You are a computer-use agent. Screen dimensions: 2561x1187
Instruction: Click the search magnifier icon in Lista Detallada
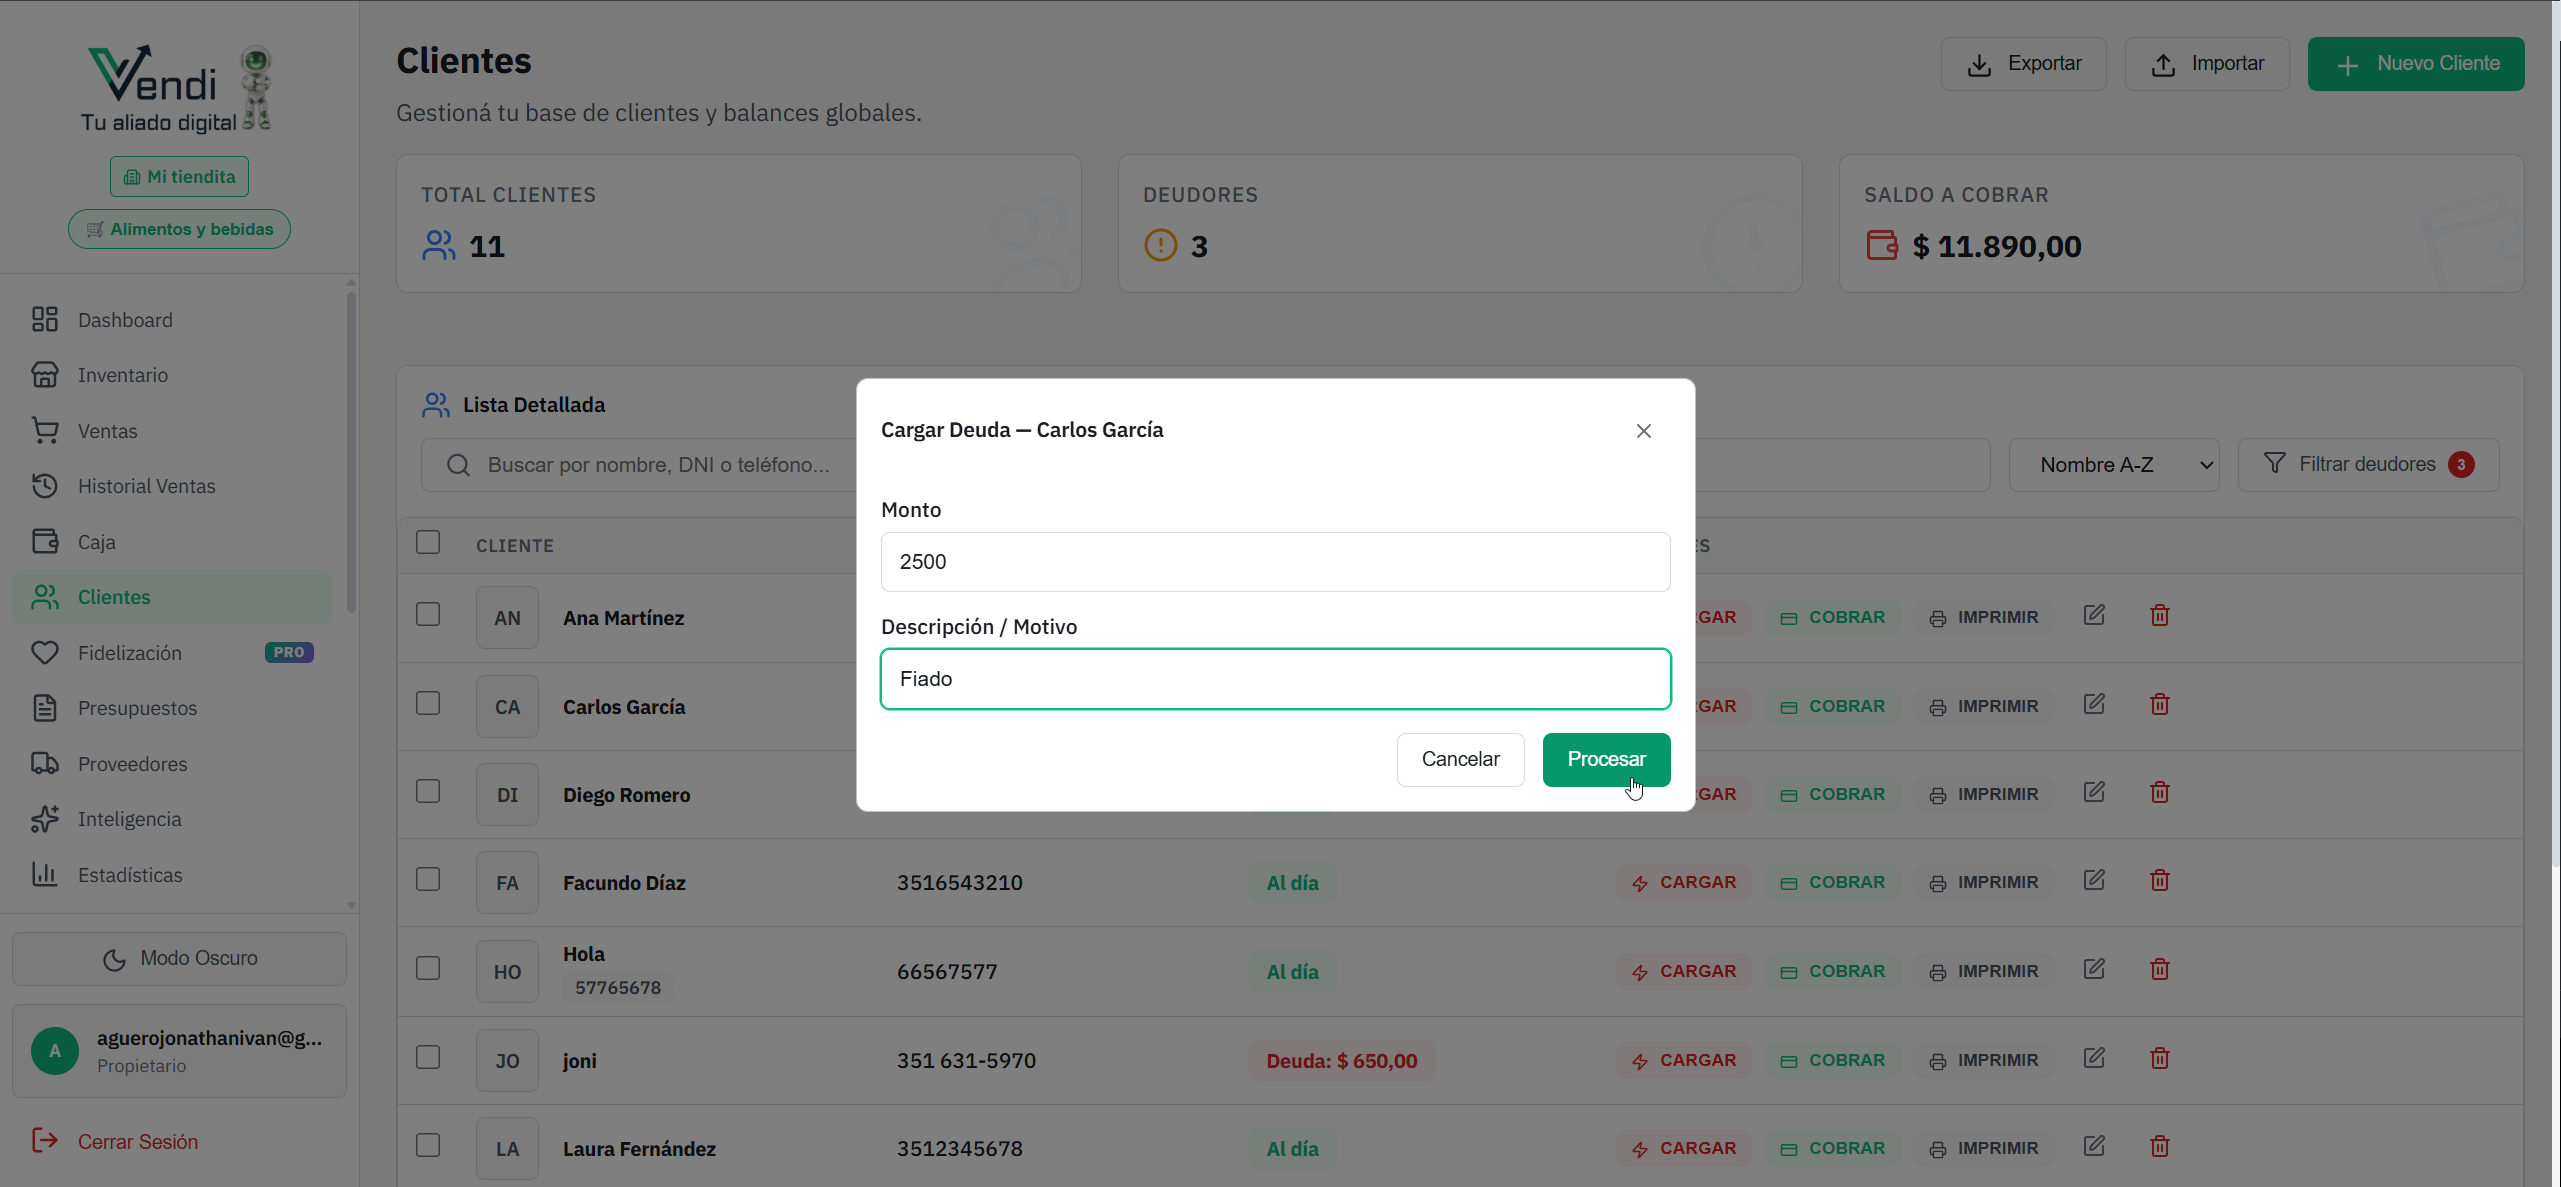(x=457, y=464)
